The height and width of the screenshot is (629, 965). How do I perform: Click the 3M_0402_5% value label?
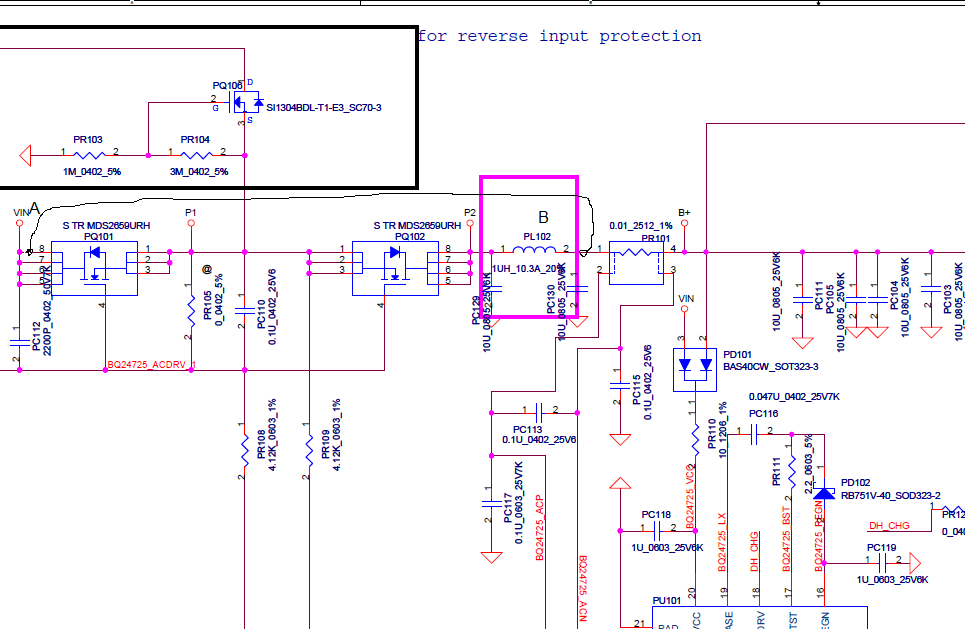pyautogui.click(x=199, y=172)
